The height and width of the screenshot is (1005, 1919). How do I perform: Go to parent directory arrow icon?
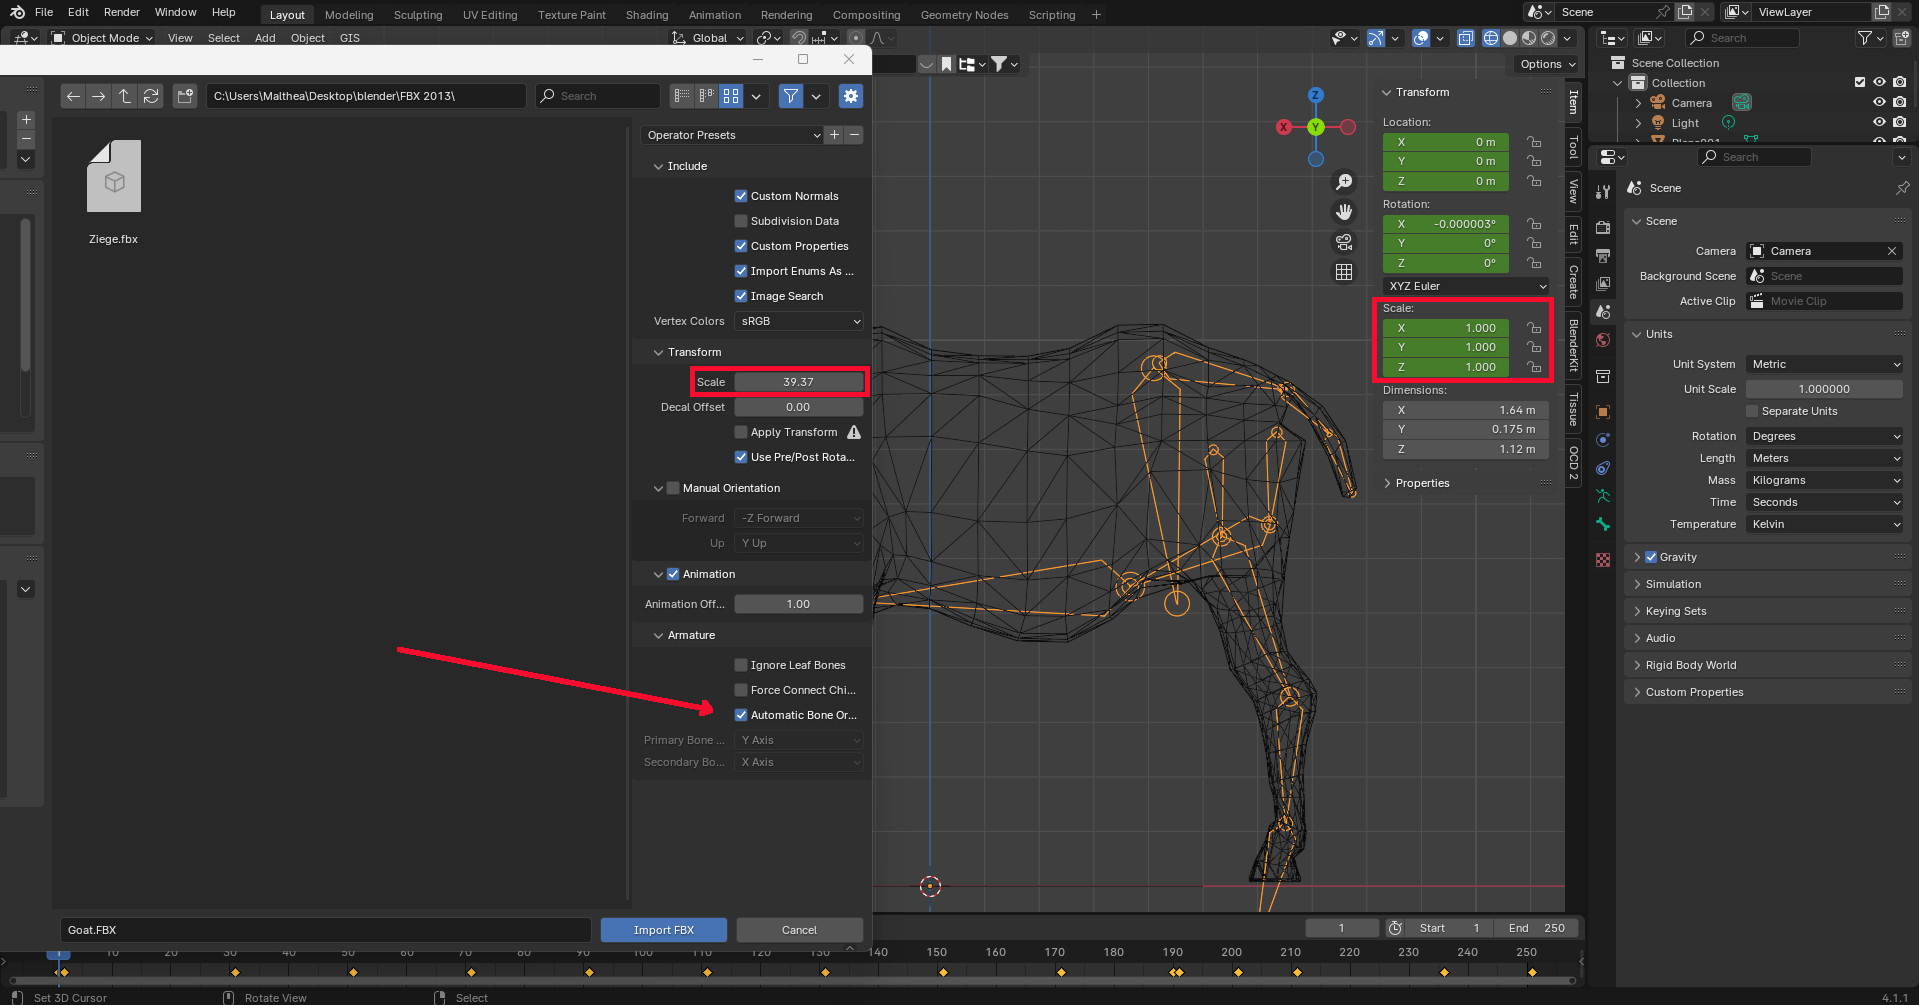click(125, 96)
